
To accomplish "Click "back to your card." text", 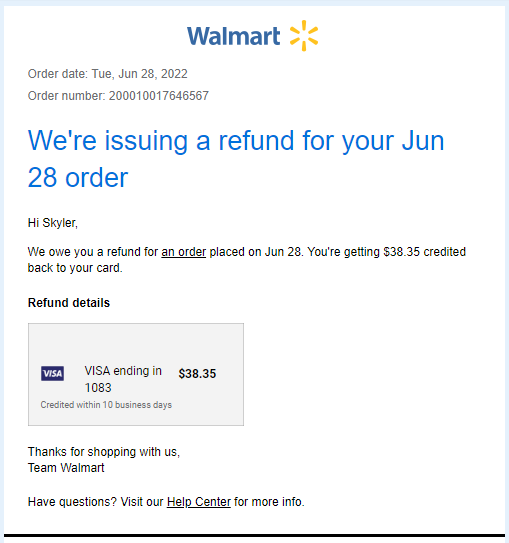I will click(75, 268).
